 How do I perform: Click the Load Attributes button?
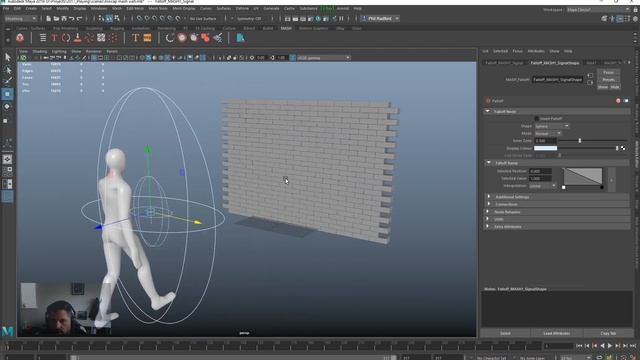(556, 333)
